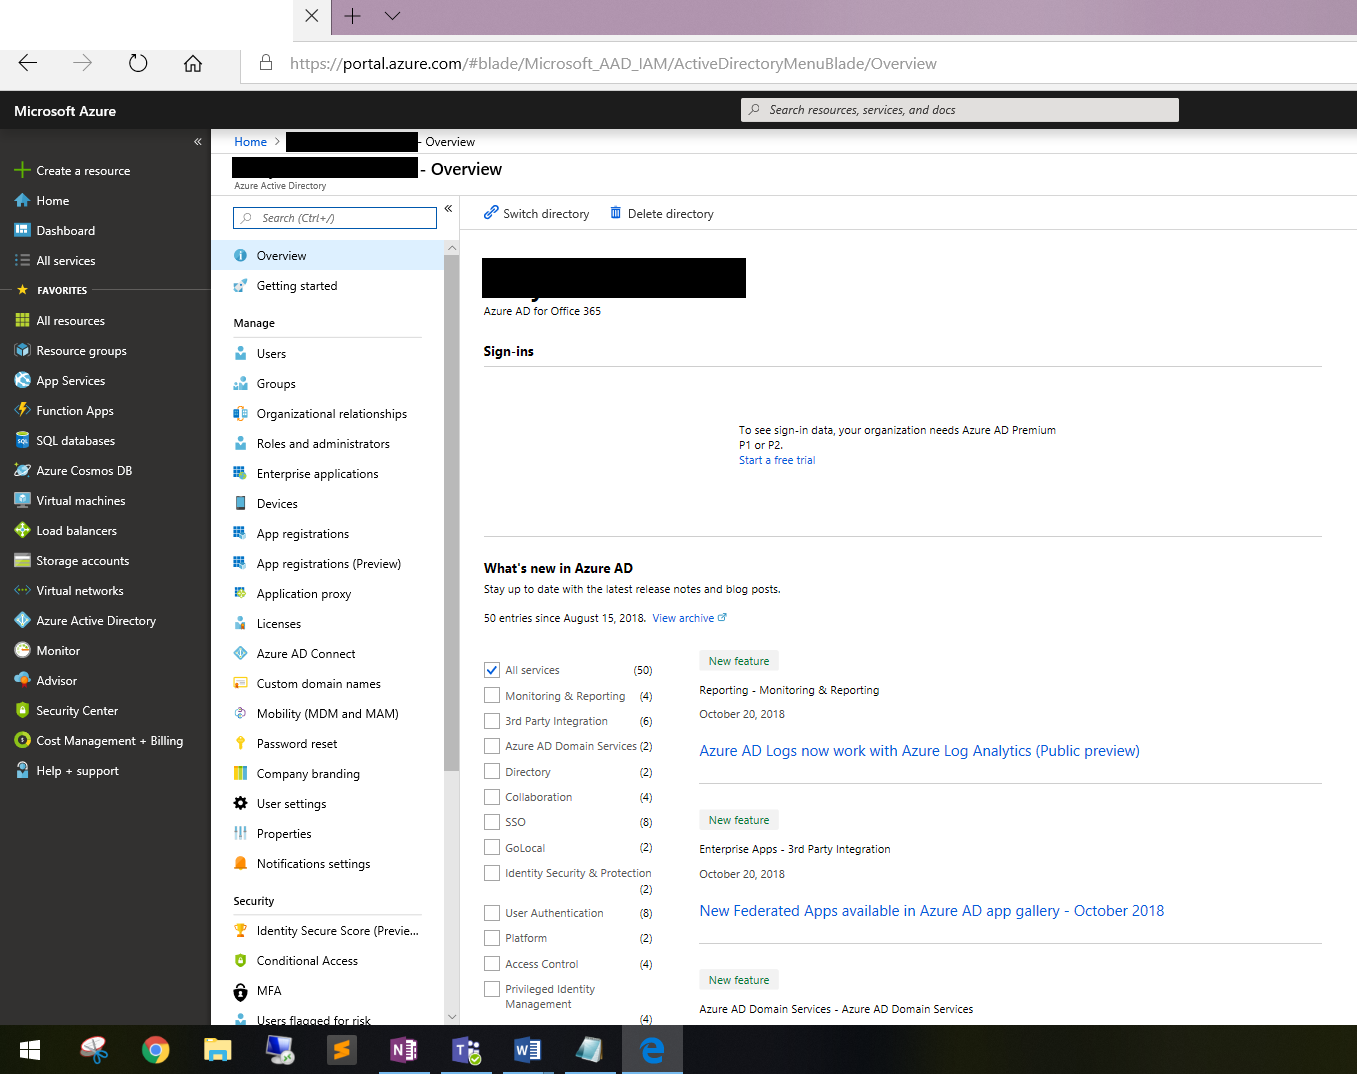Viewport: 1357px width, 1074px height.
Task: Open Security Center in the left sidebar
Action: (x=76, y=710)
